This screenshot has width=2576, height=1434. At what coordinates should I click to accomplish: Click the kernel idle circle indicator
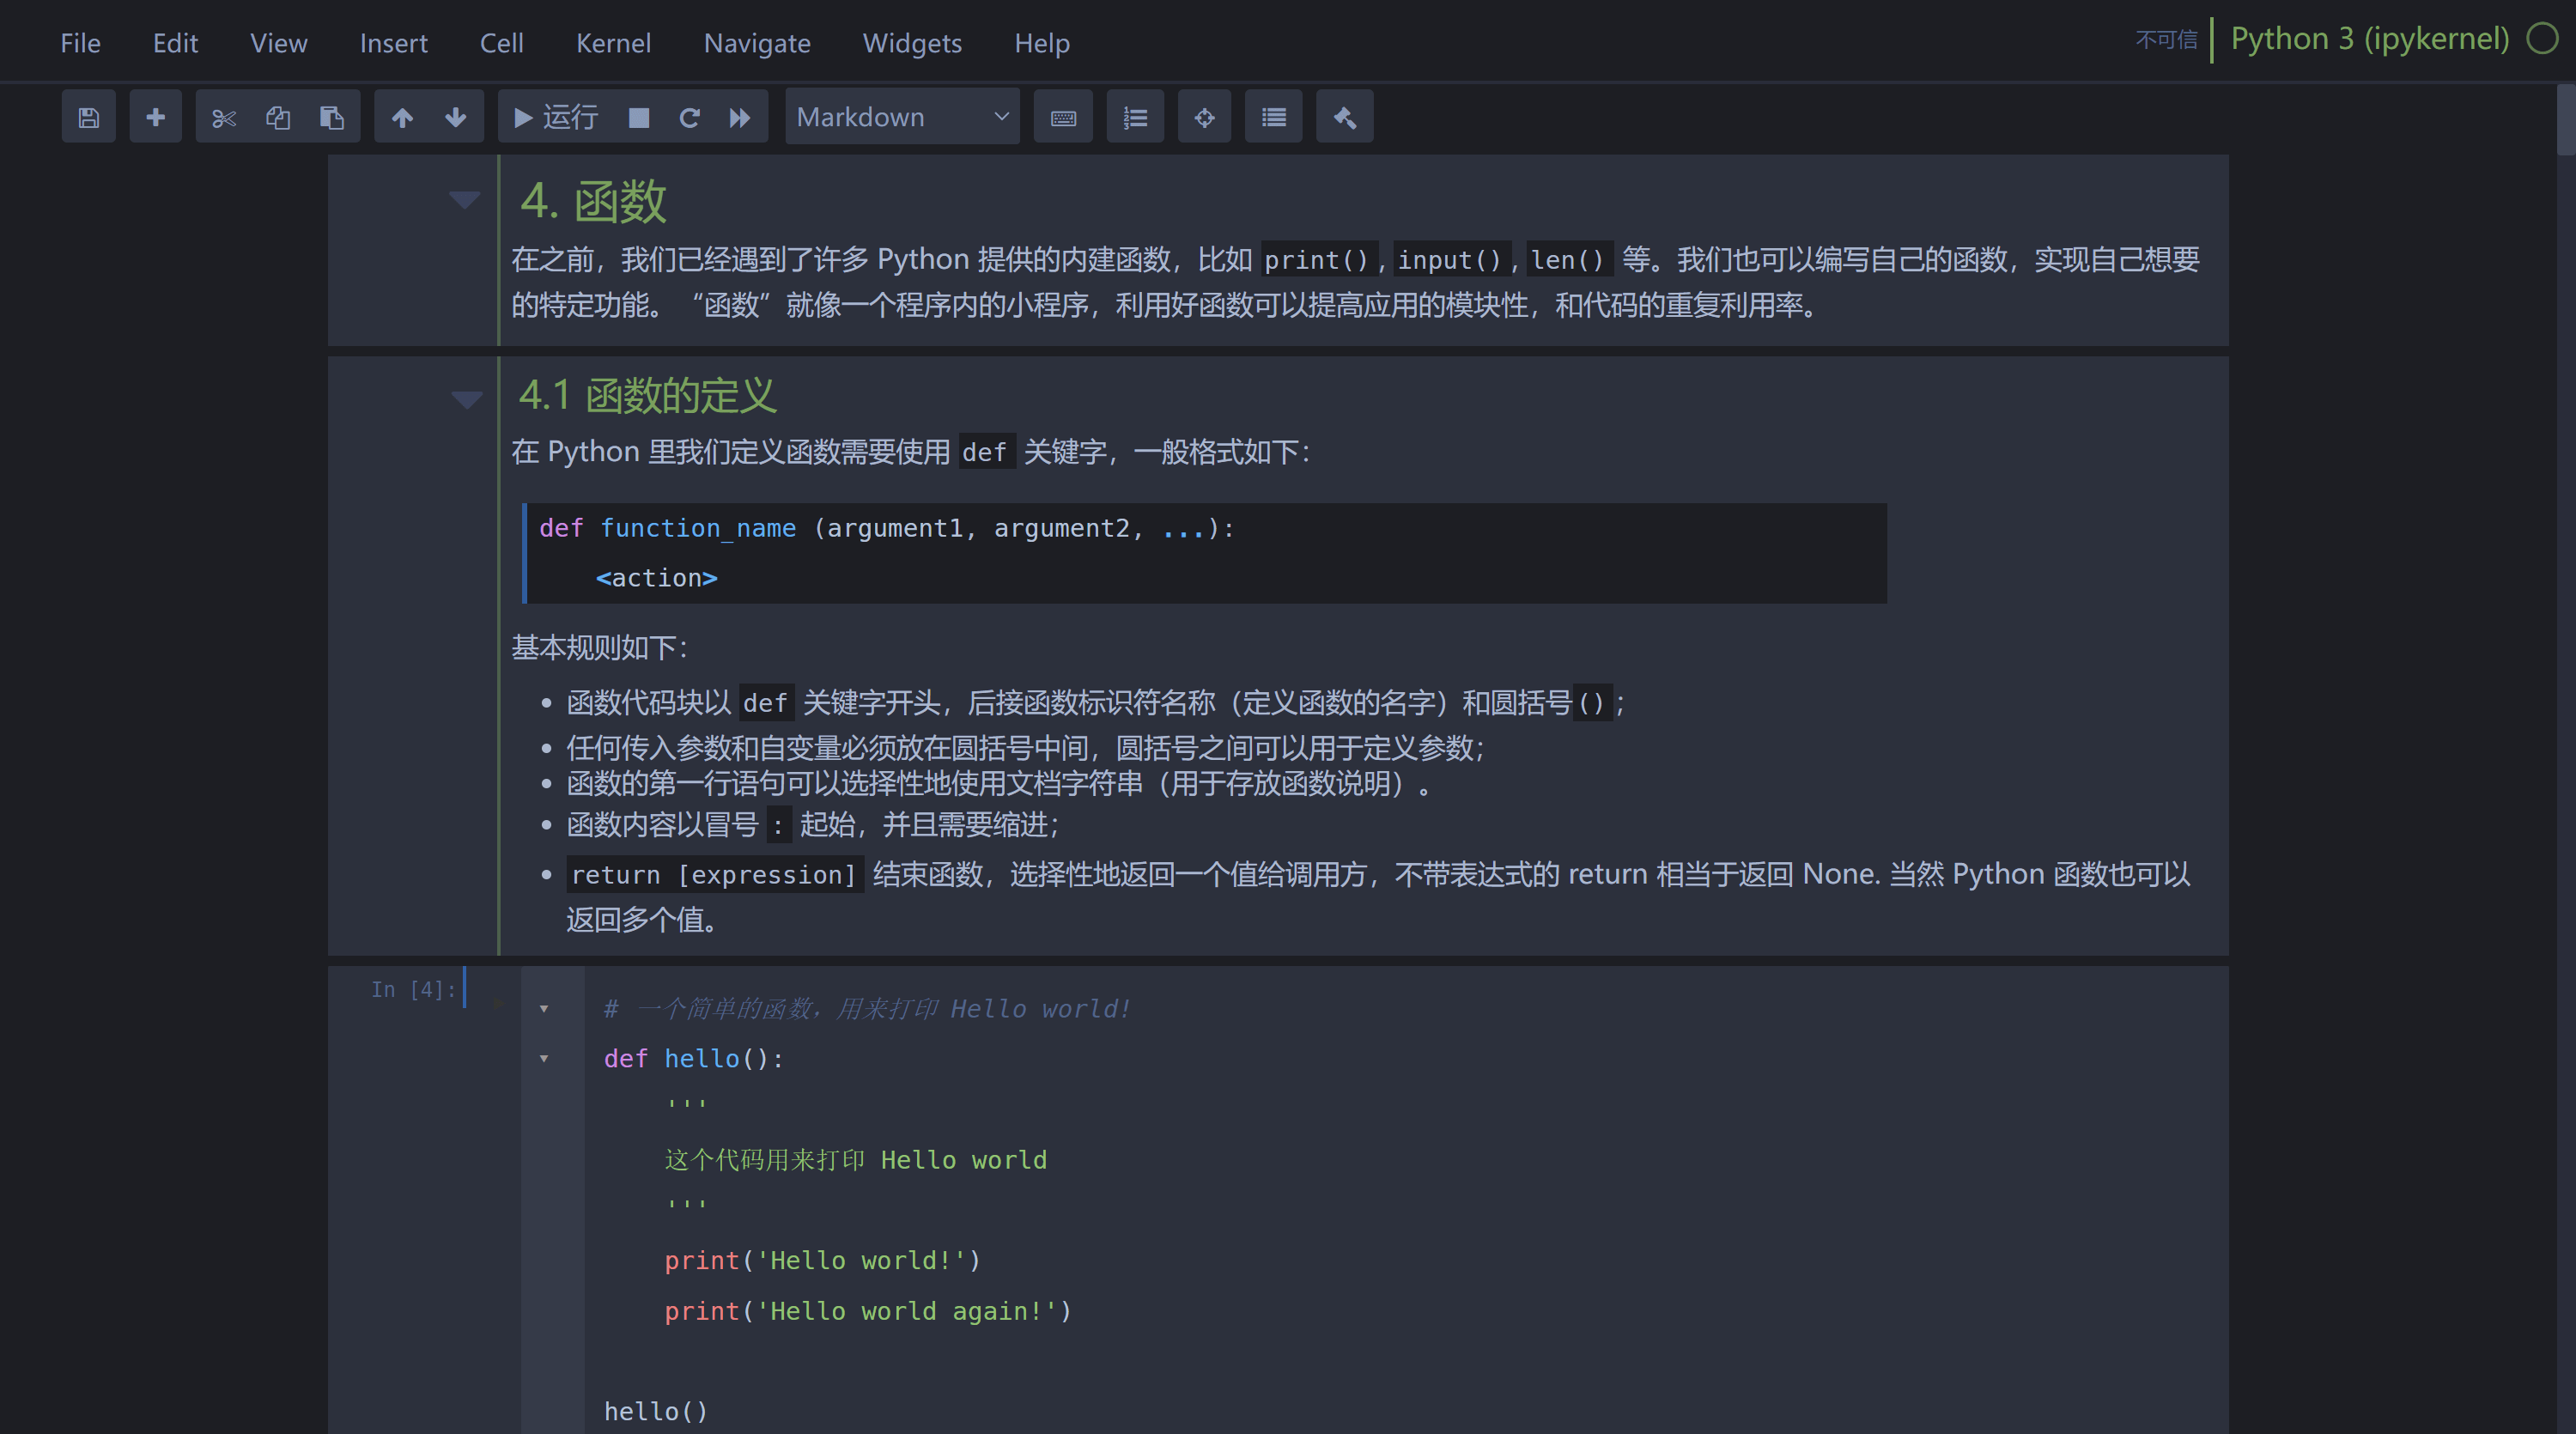2542,39
